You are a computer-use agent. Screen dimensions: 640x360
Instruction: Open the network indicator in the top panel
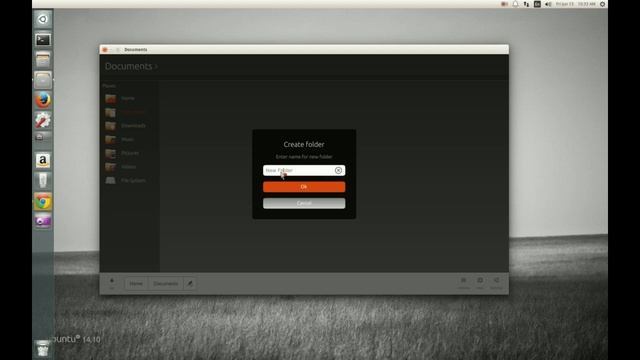click(x=526, y=4)
